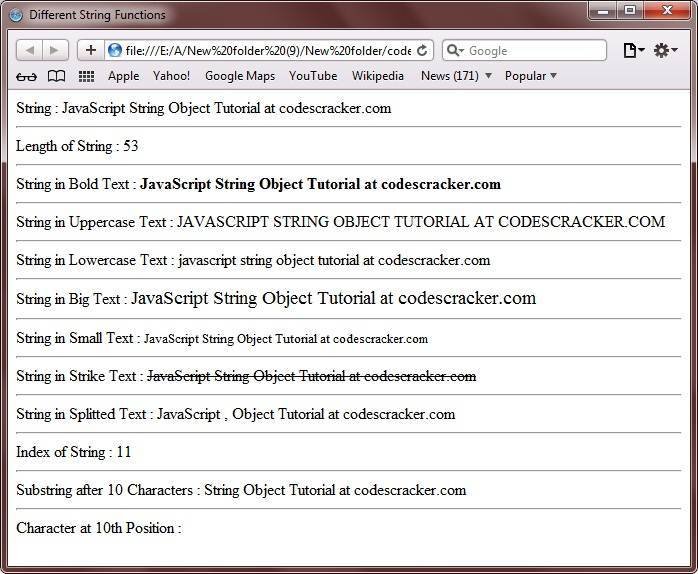The image size is (698, 574).
Task: Click the globe site icon in address bar
Action: [x=114, y=50]
